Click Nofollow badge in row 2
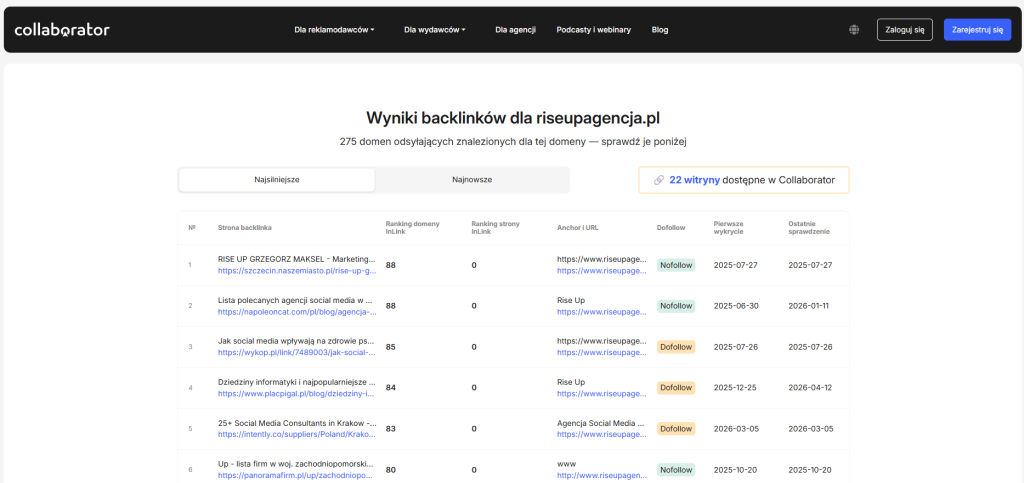 click(x=676, y=305)
